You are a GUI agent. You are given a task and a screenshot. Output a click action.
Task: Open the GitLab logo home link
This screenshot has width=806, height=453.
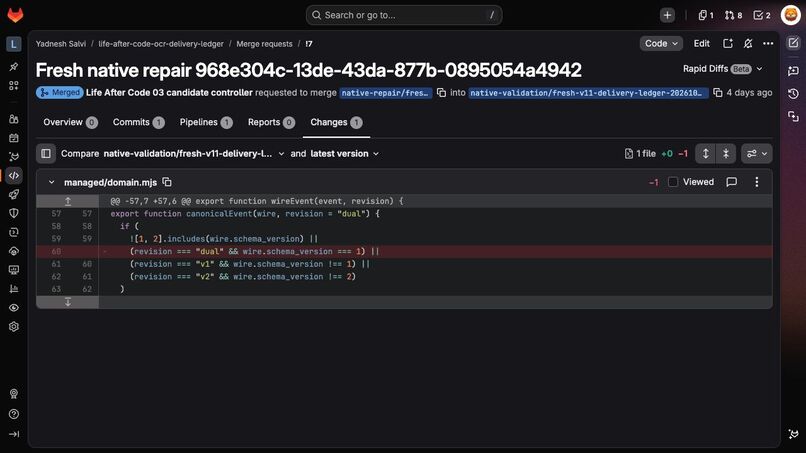(15, 15)
